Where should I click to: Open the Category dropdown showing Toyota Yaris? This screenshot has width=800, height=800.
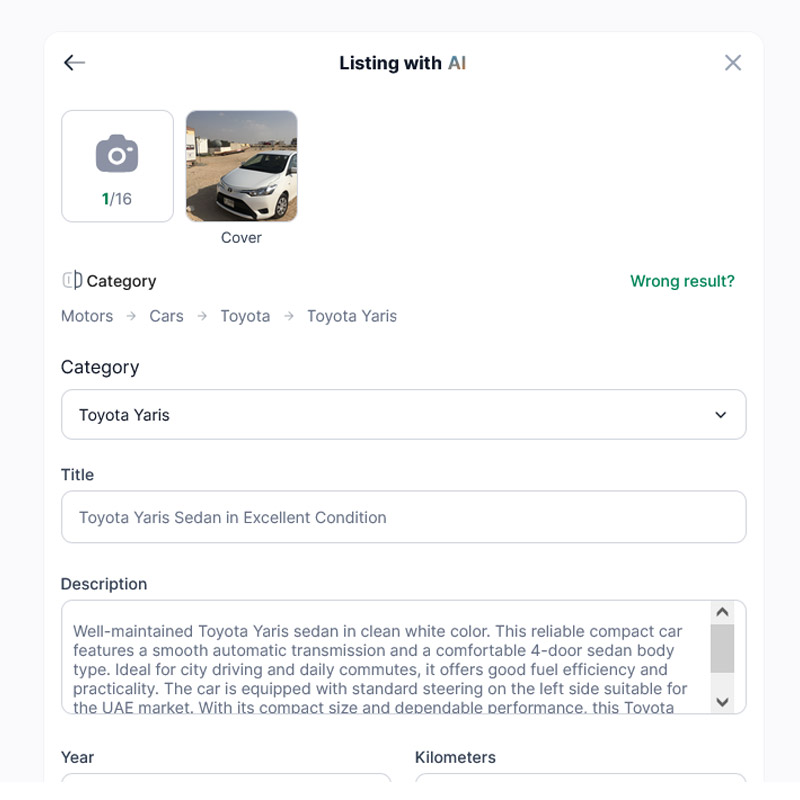(x=404, y=414)
